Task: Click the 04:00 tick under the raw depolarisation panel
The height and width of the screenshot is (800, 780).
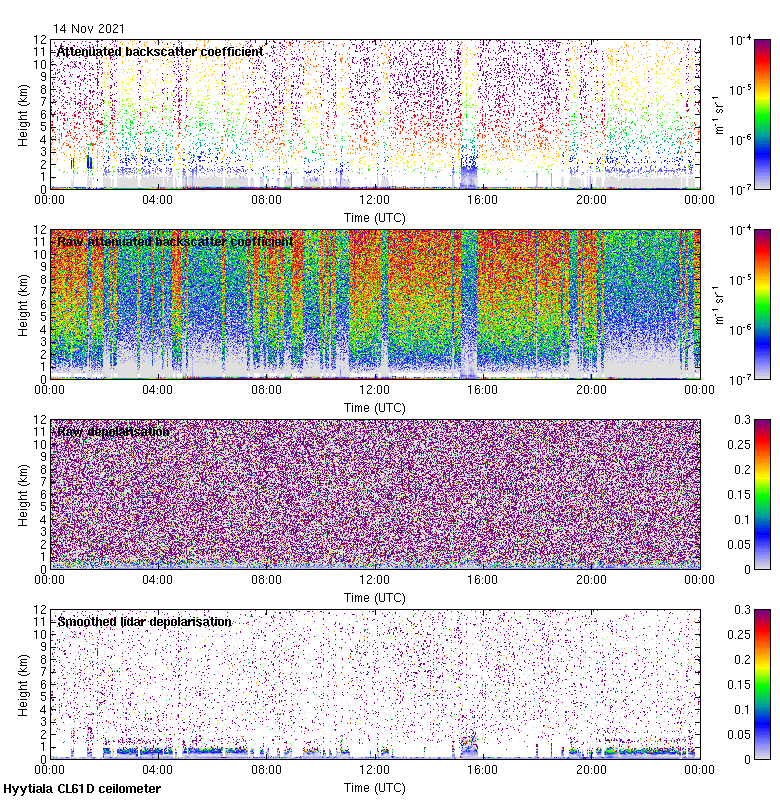Action: 158,579
